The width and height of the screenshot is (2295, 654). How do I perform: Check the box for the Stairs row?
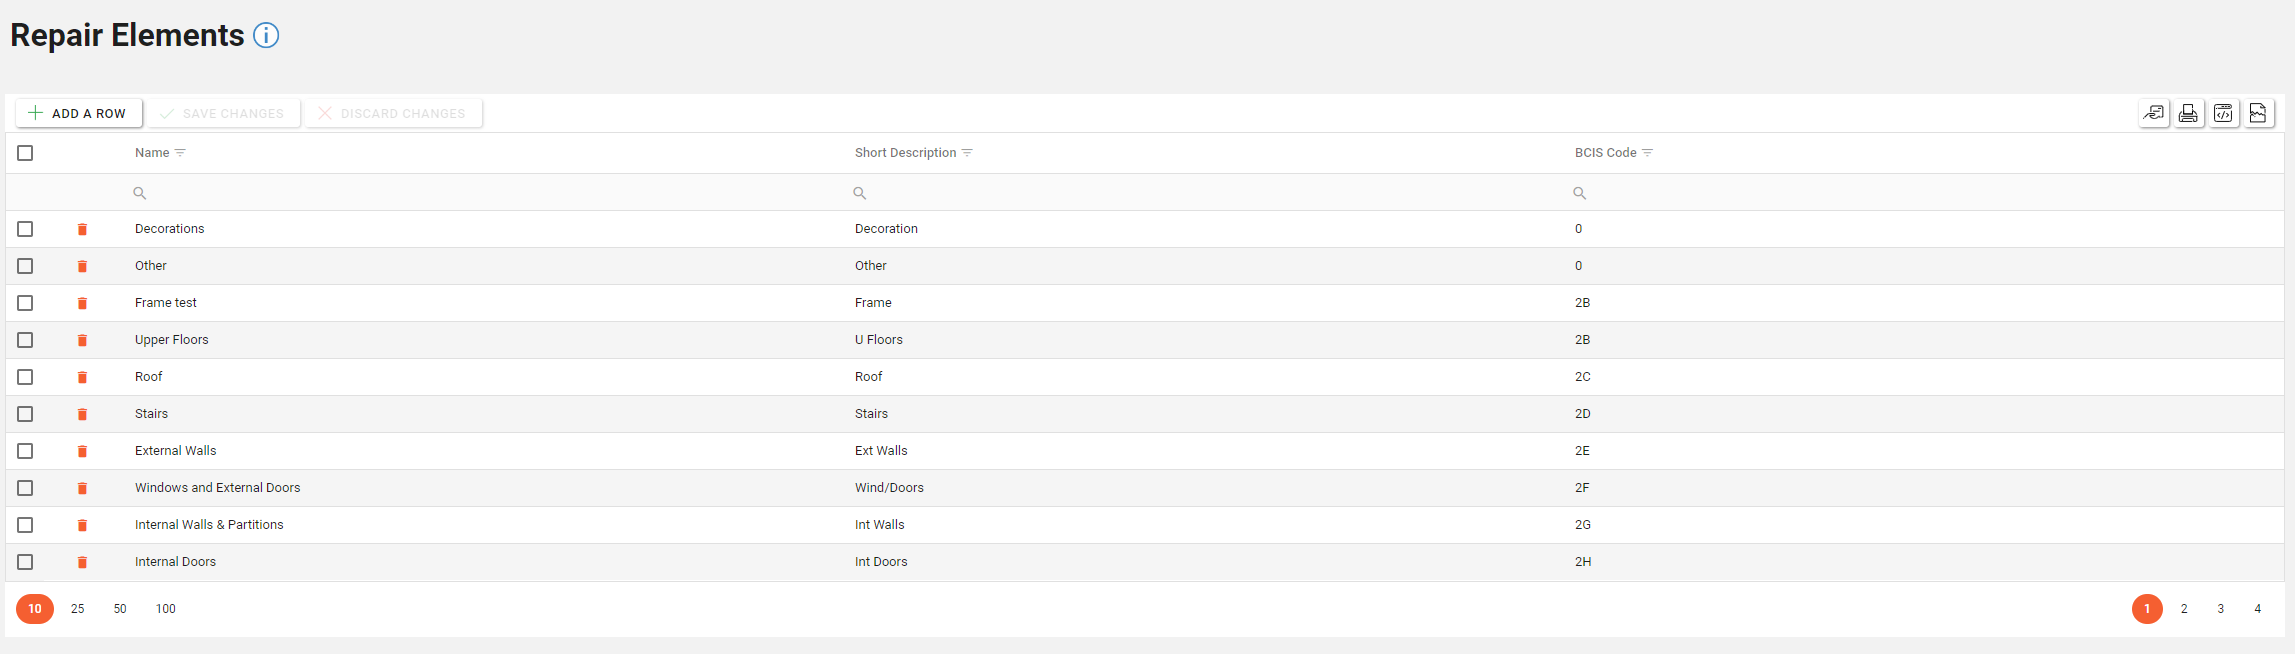(x=25, y=414)
